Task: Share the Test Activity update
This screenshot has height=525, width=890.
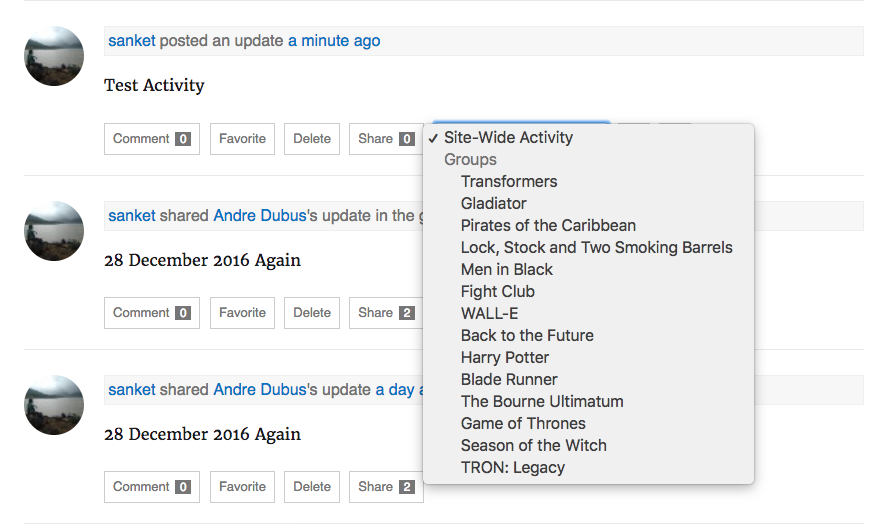Action: (x=385, y=139)
